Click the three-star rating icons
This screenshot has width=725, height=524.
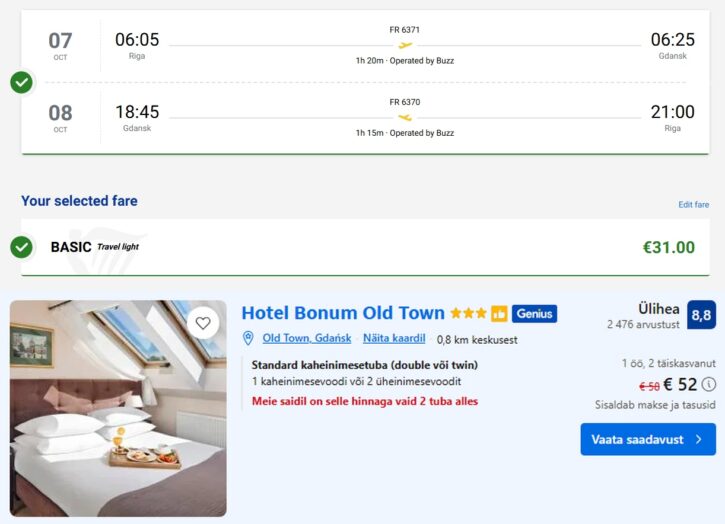tap(468, 314)
